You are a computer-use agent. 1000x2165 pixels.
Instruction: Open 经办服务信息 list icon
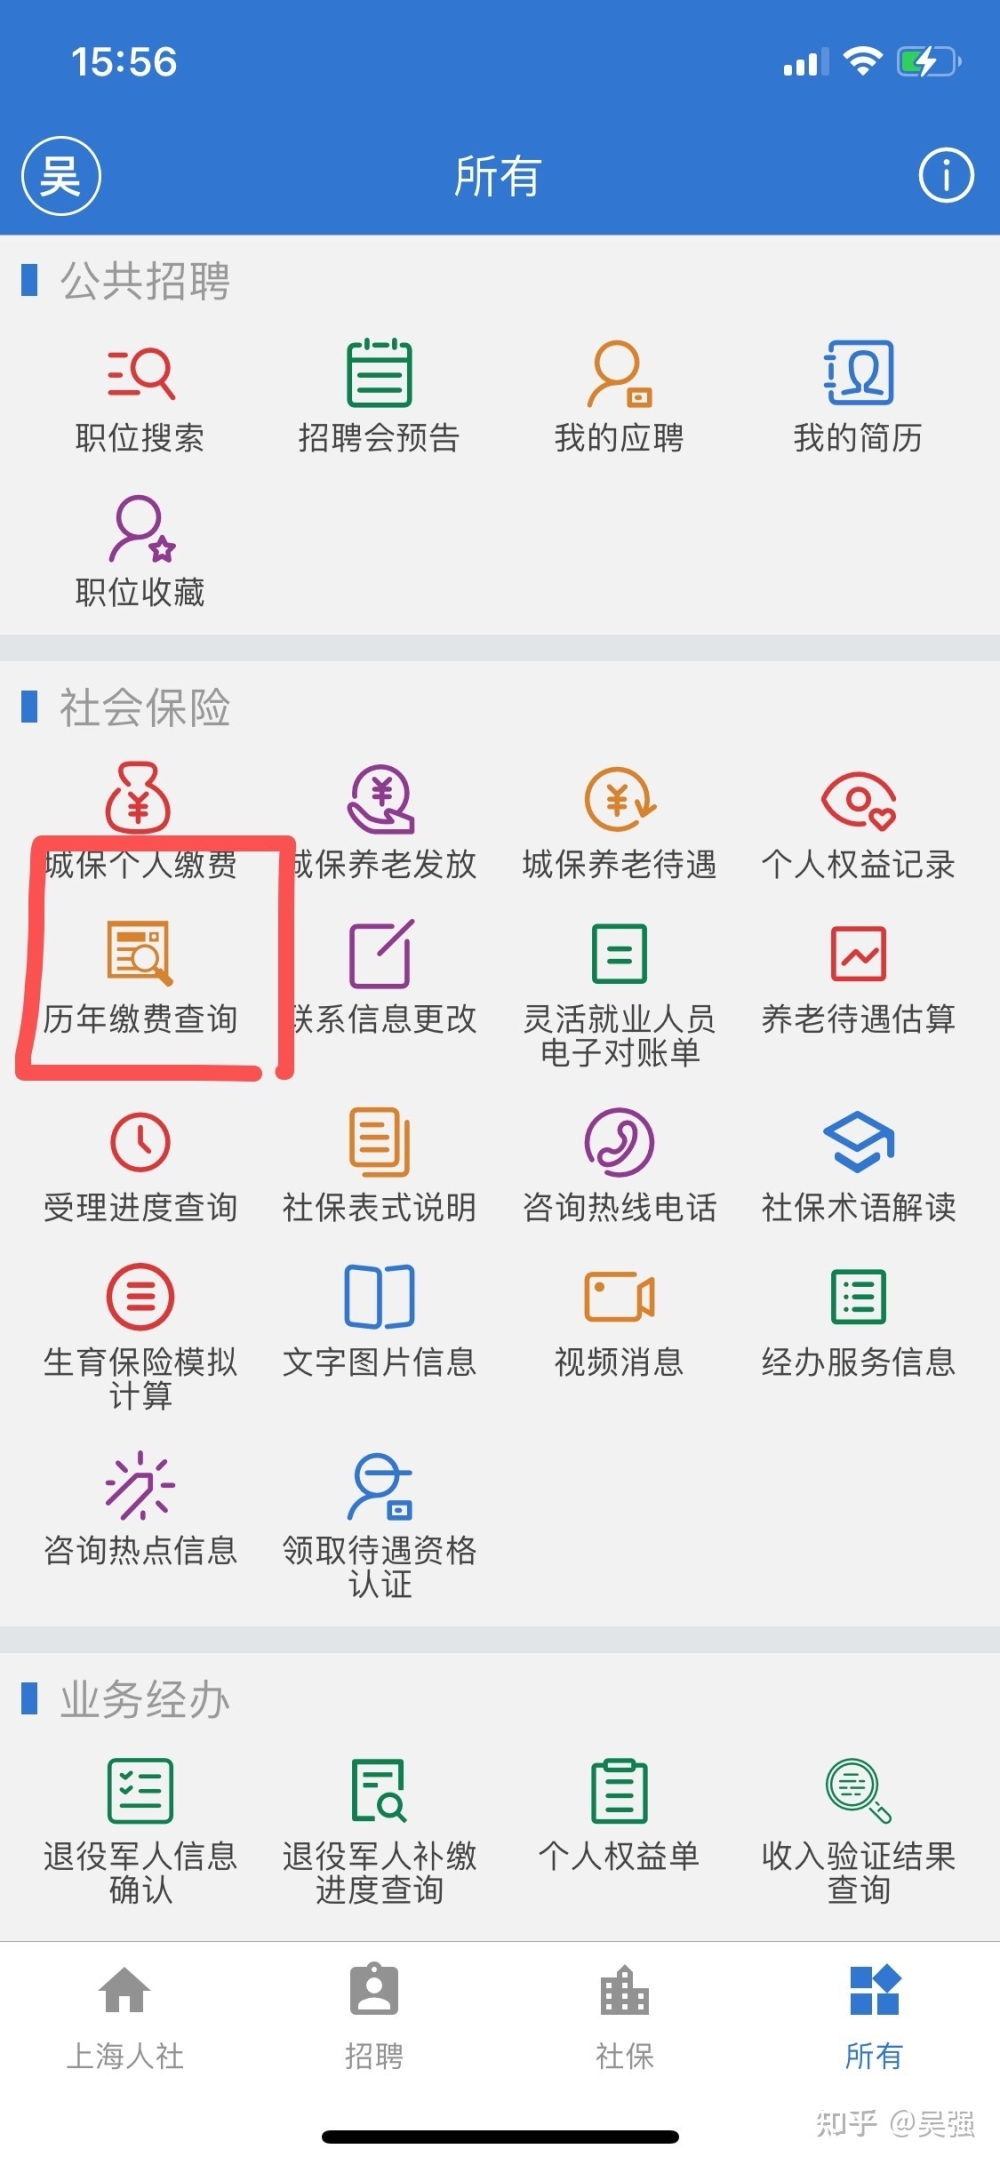coord(858,1296)
